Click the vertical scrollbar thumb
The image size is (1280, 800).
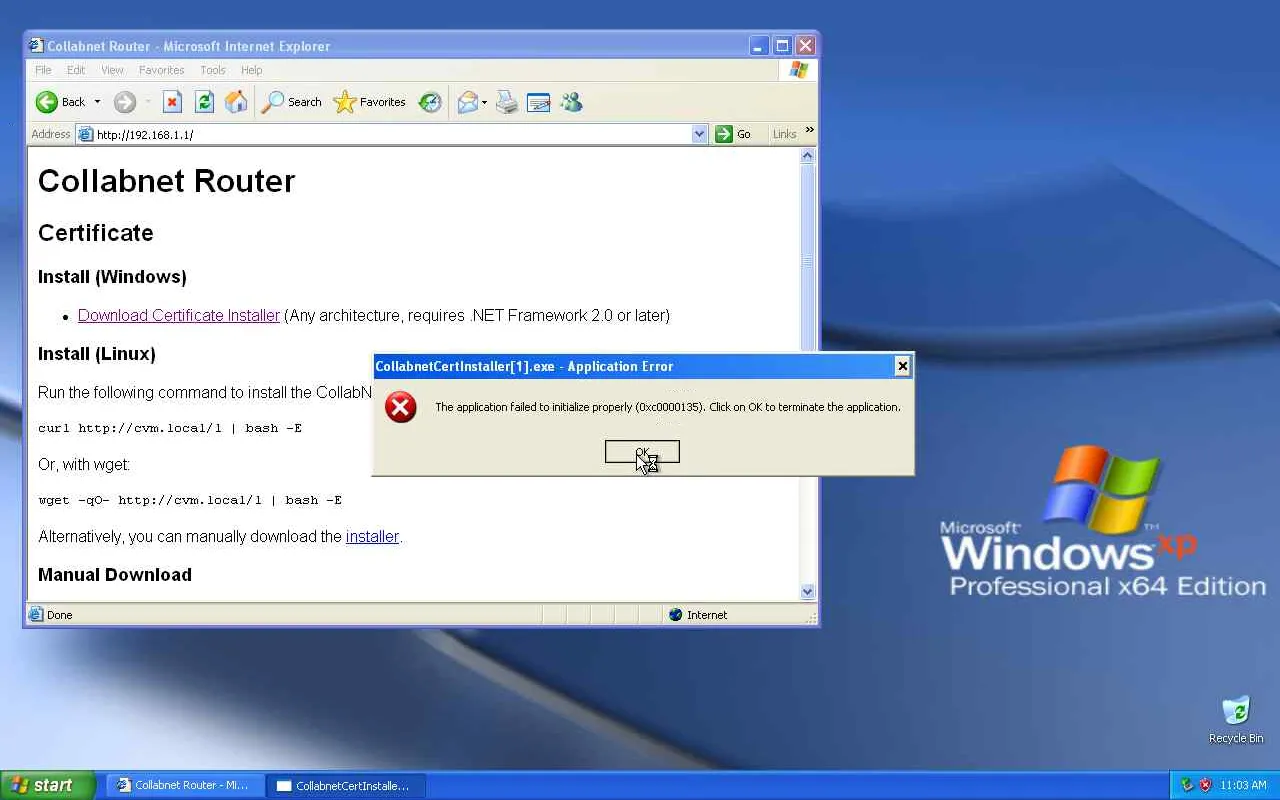(x=808, y=260)
